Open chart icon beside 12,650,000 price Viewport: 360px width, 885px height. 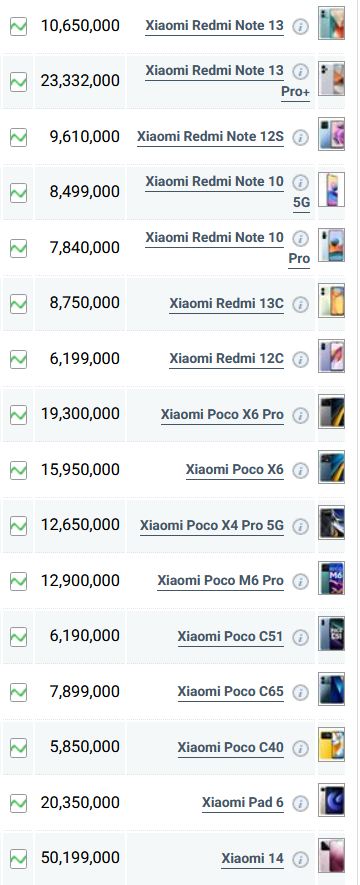[19, 526]
